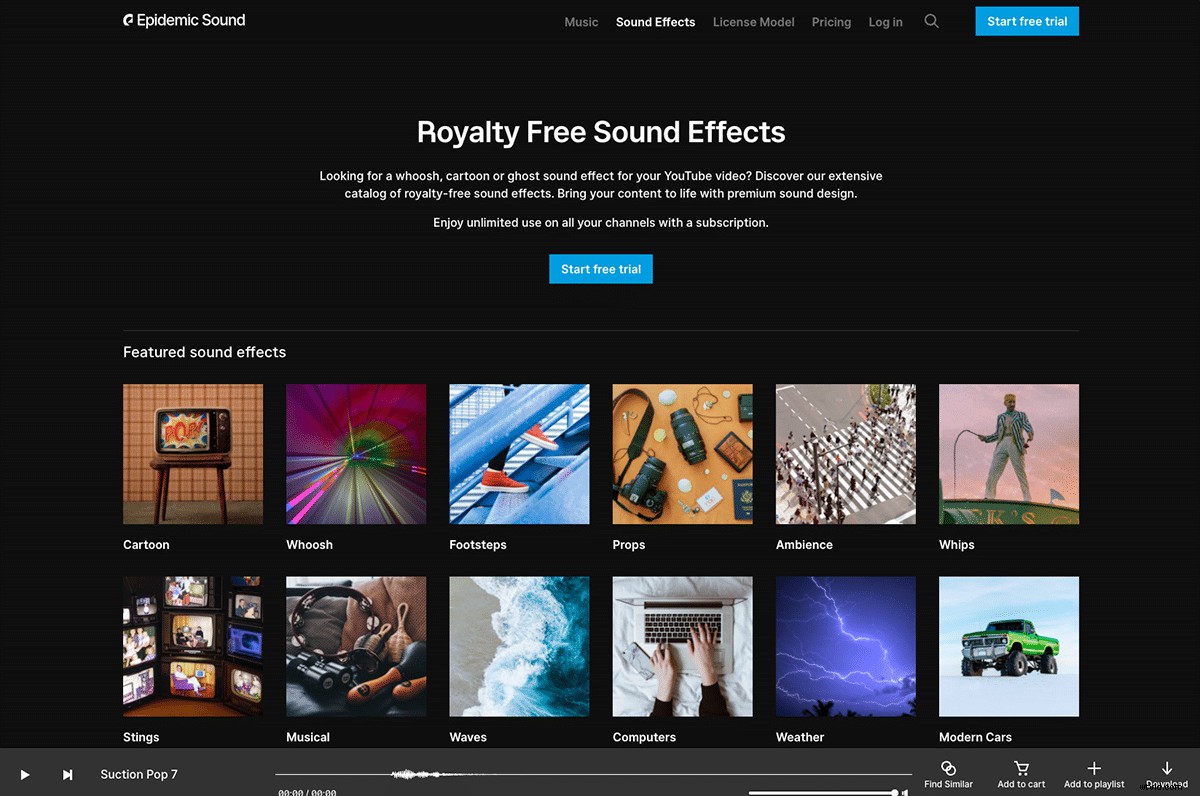
Task: Click the Epidemic Sound logo
Action: (x=184, y=20)
